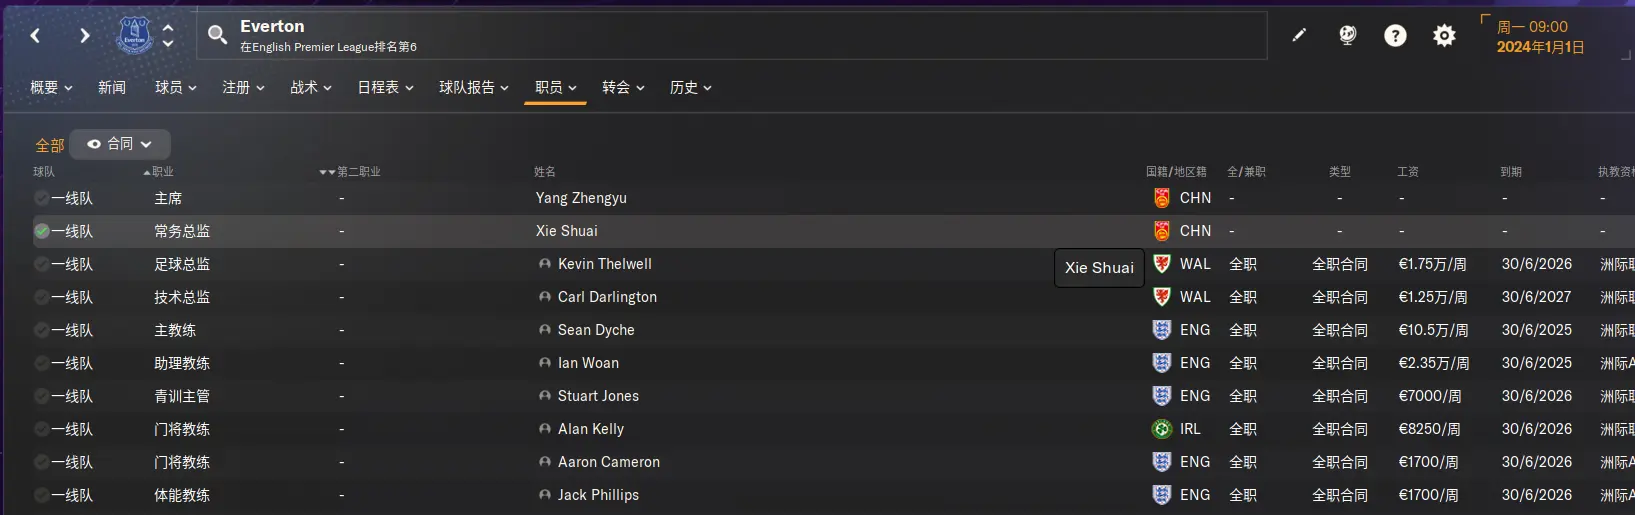
Task: Sort by the 国籍/地区籍 column header
Action: tap(1176, 172)
